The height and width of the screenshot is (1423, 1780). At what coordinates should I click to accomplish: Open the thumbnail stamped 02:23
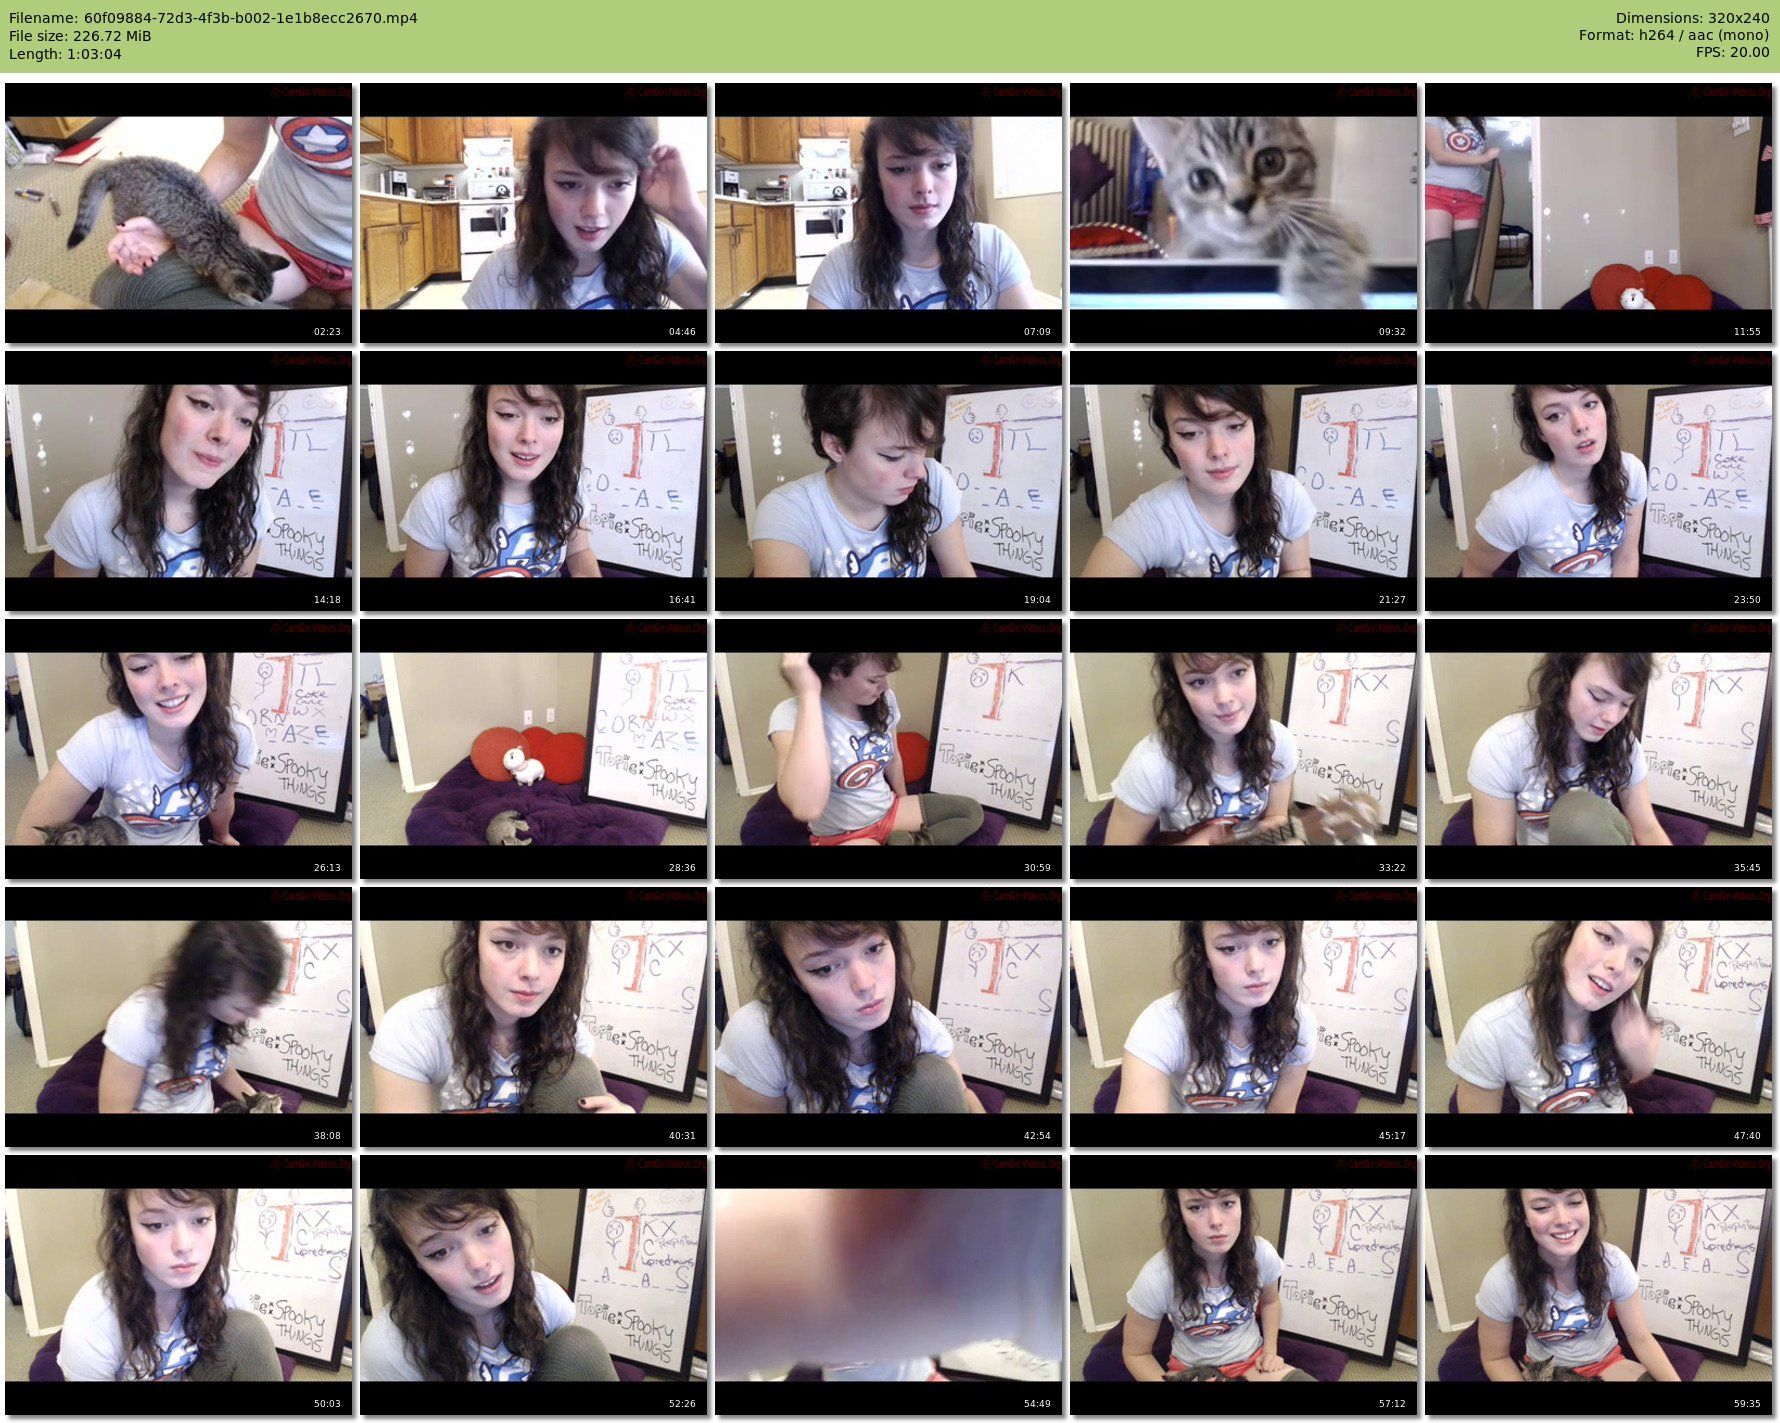179,213
